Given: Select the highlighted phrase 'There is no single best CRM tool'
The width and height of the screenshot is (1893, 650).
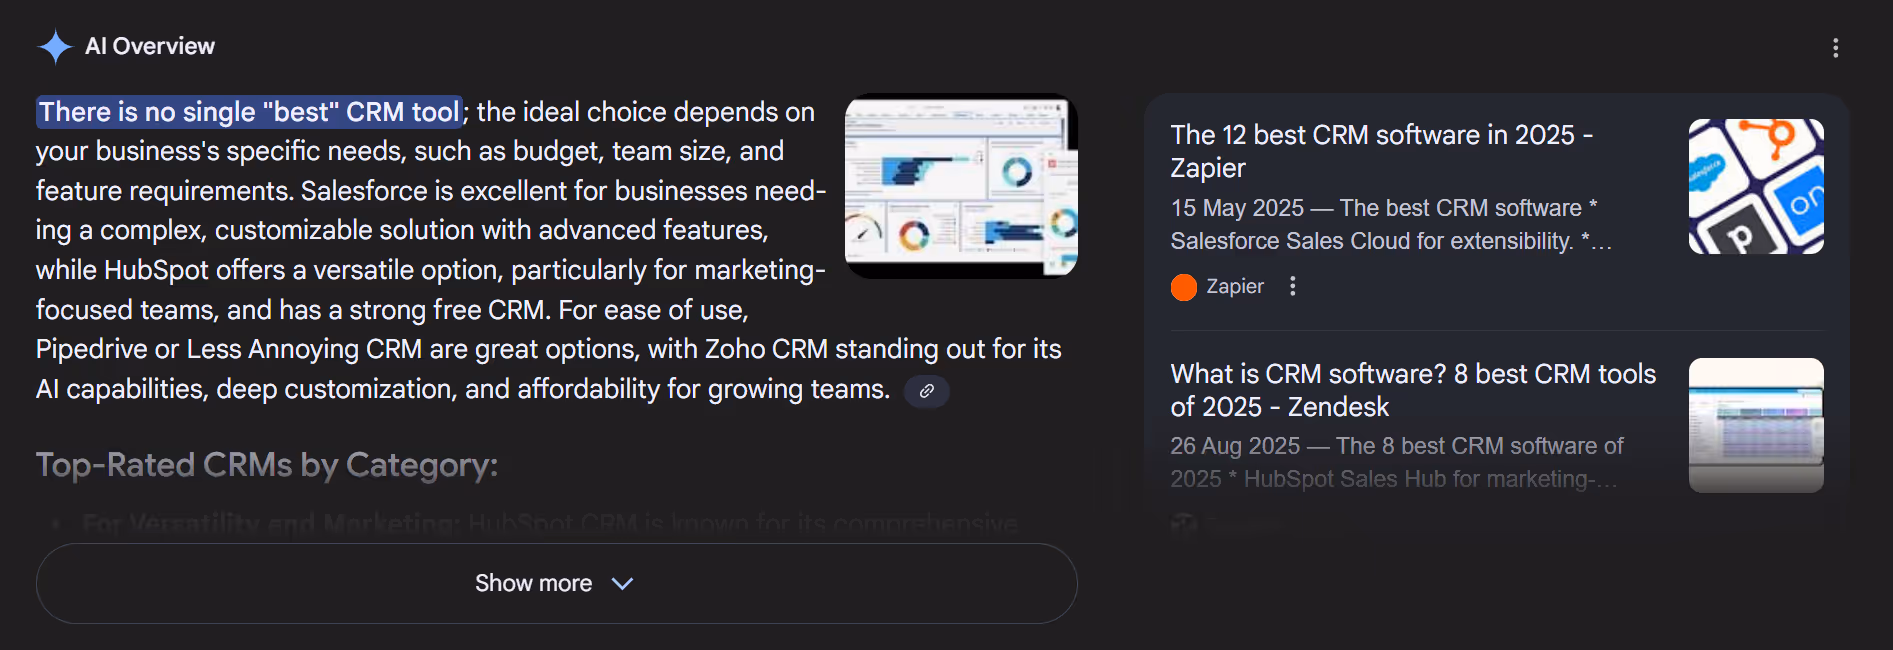Looking at the screenshot, I should 249,112.
